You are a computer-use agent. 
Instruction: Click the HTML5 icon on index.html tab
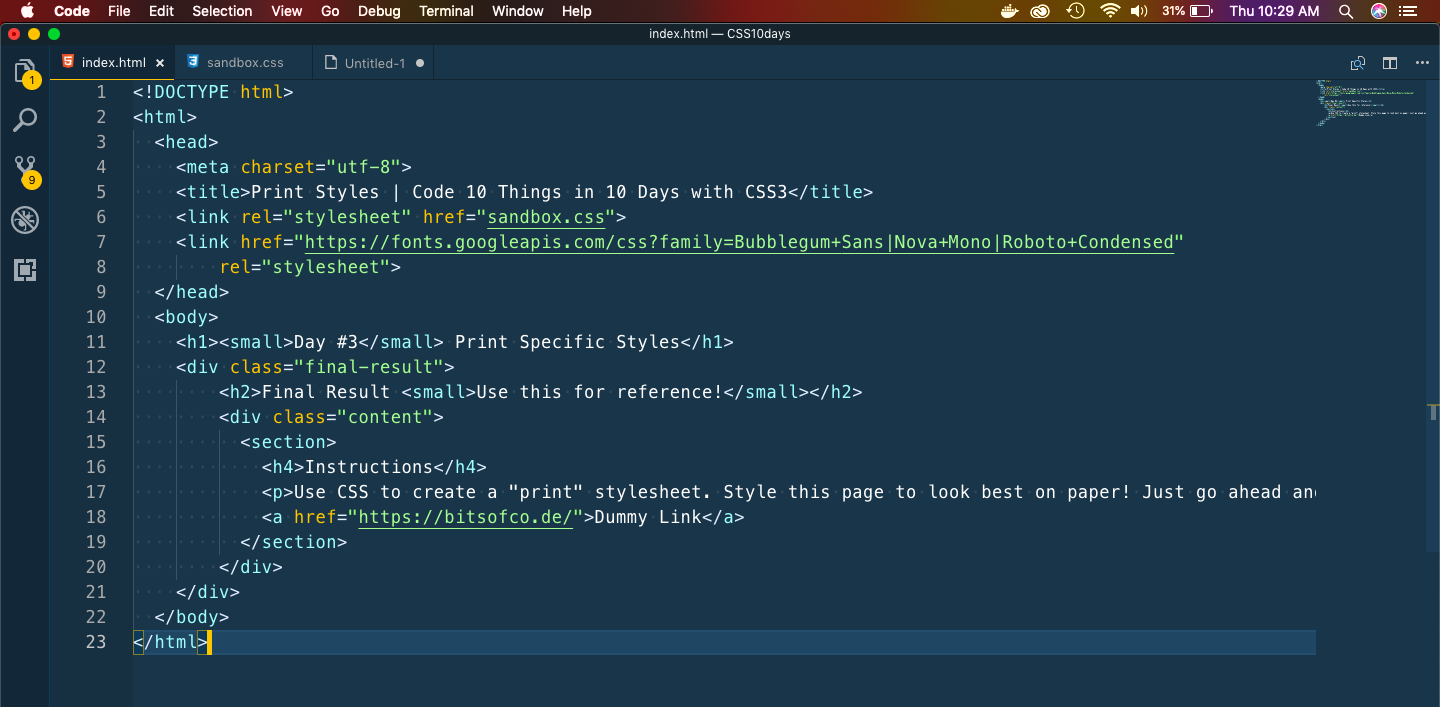coord(67,62)
